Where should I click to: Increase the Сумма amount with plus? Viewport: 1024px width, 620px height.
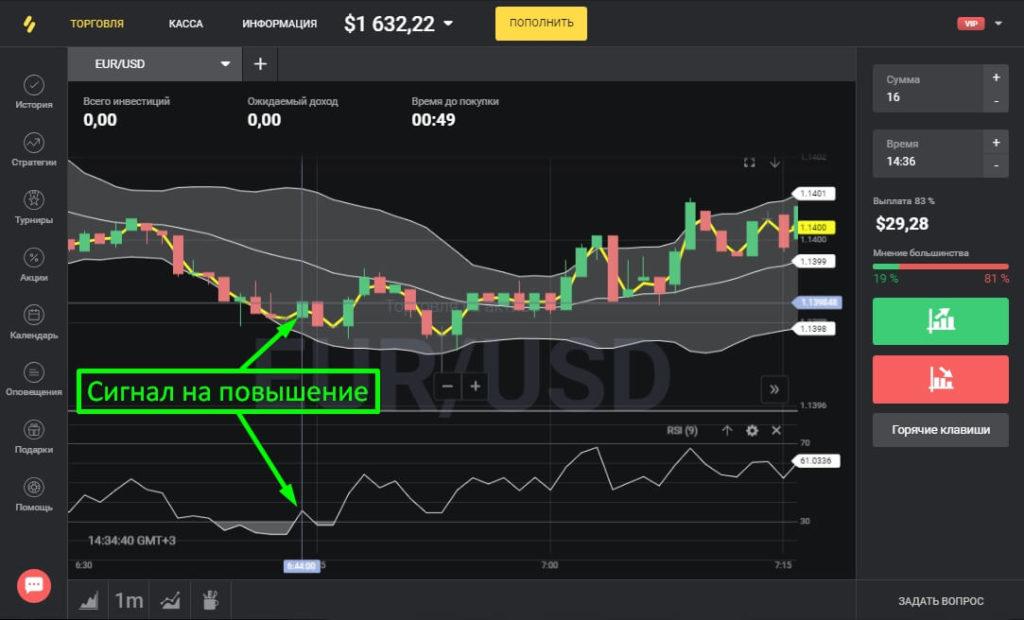(x=995, y=77)
